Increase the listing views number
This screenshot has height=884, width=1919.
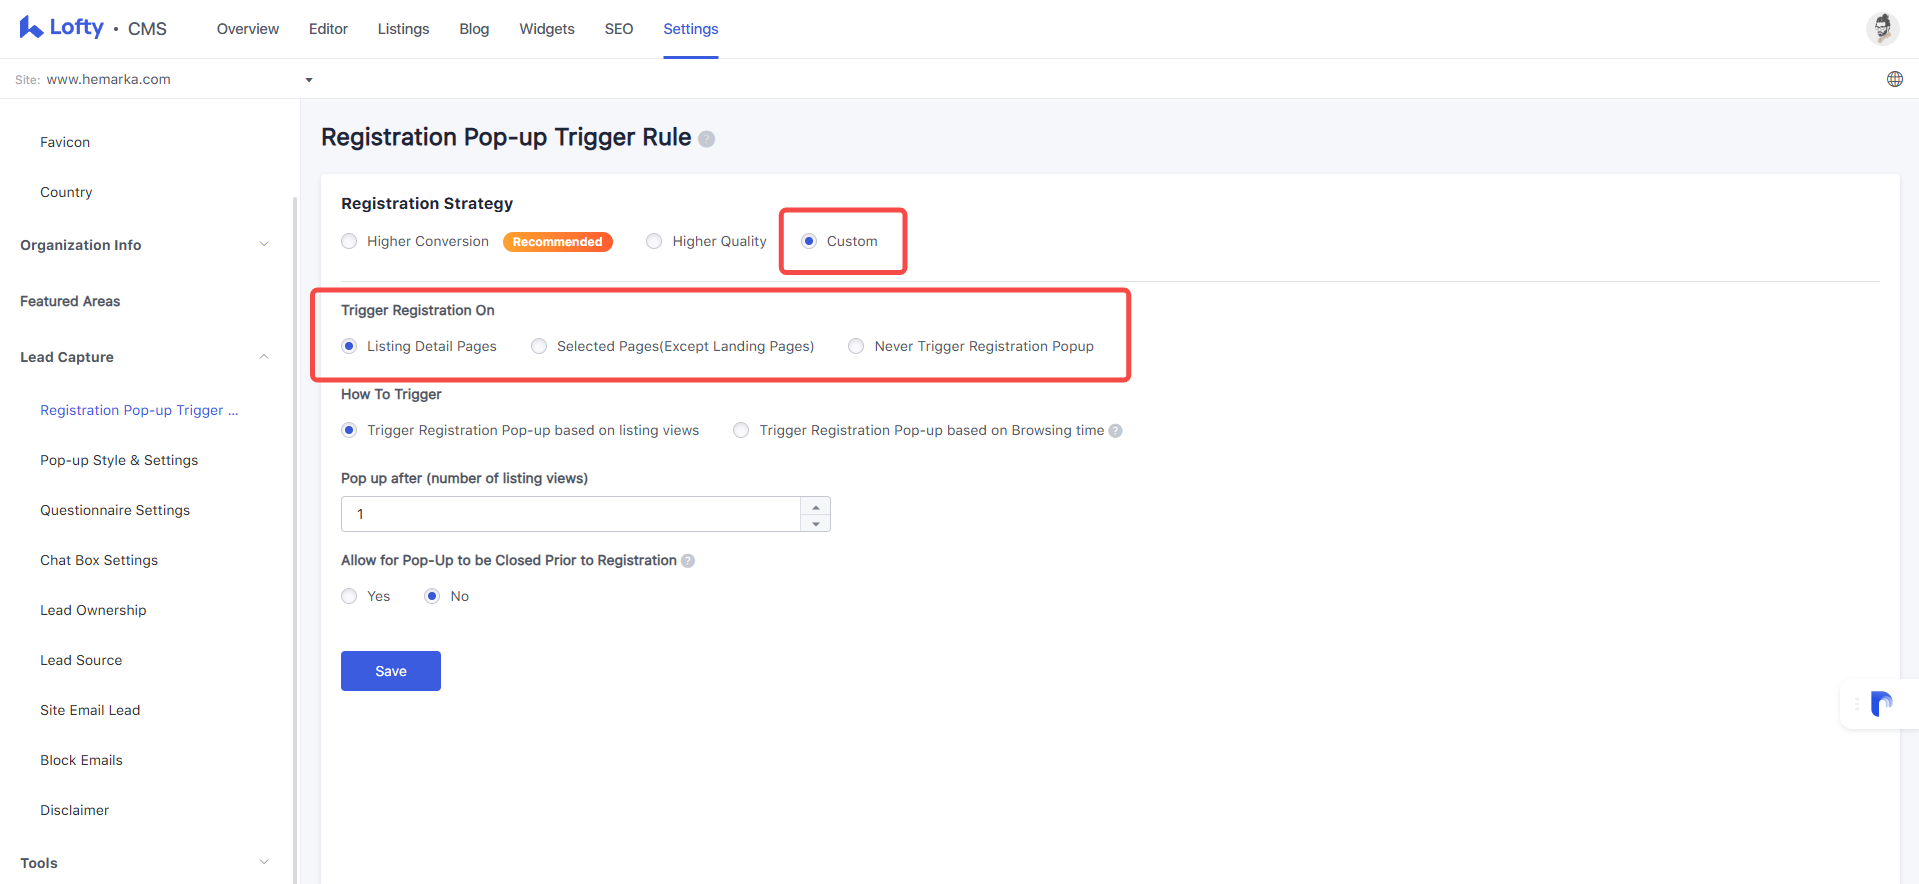click(x=816, y=506)
